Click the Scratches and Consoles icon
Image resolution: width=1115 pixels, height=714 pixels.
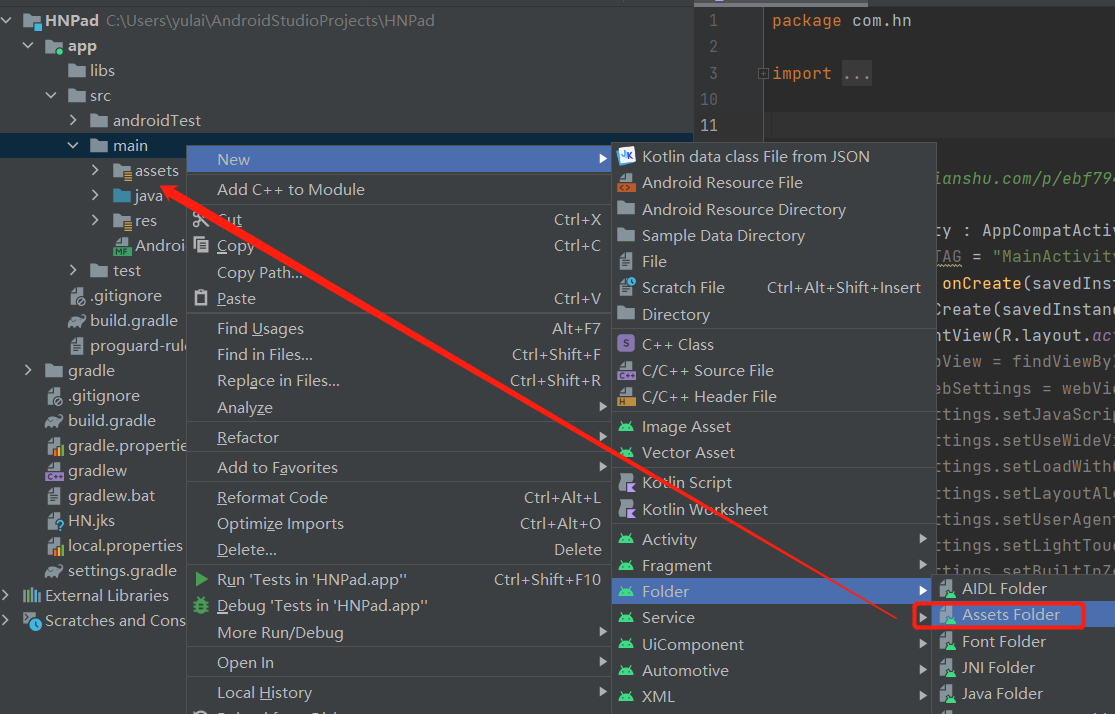click(x=32, y=621)
